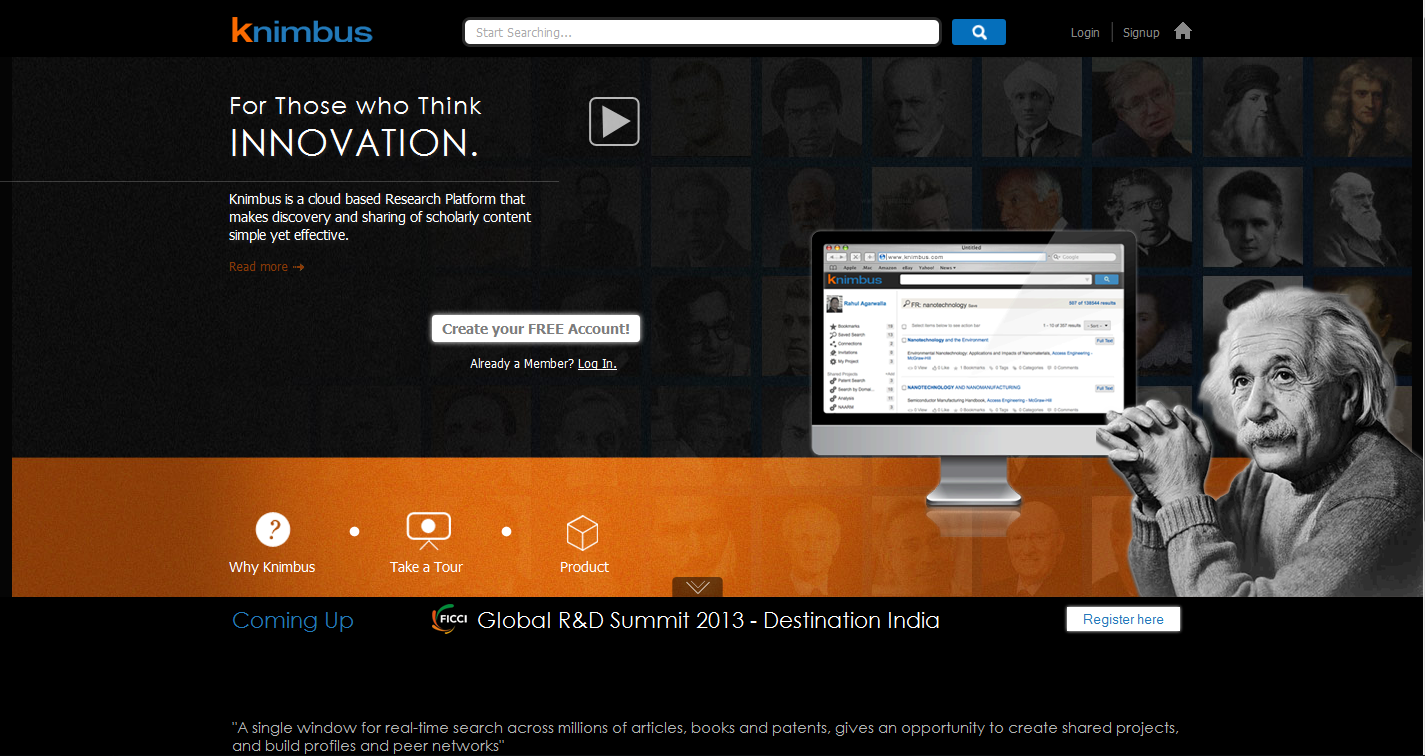Click inside the Start Searching input field
Viewport: 1425px width, 756px height.
coord(700,31)
